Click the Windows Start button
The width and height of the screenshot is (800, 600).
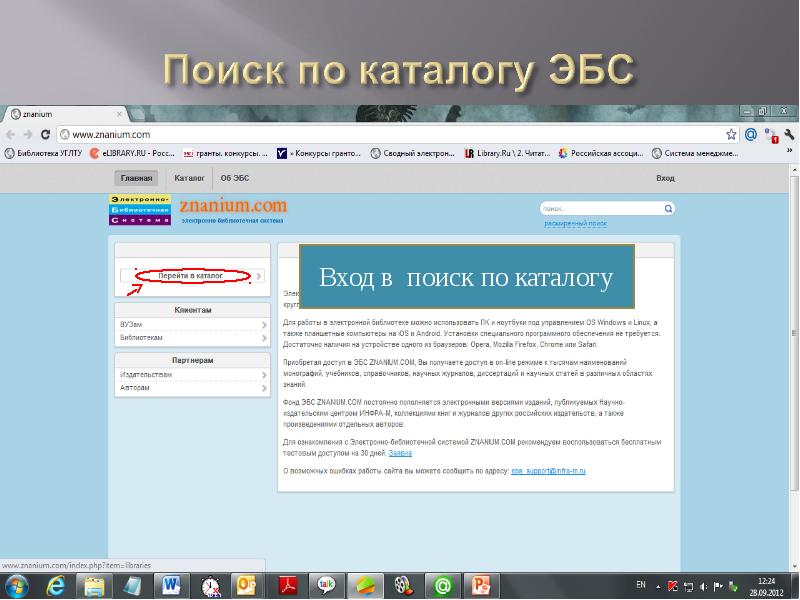click(17, 585)
